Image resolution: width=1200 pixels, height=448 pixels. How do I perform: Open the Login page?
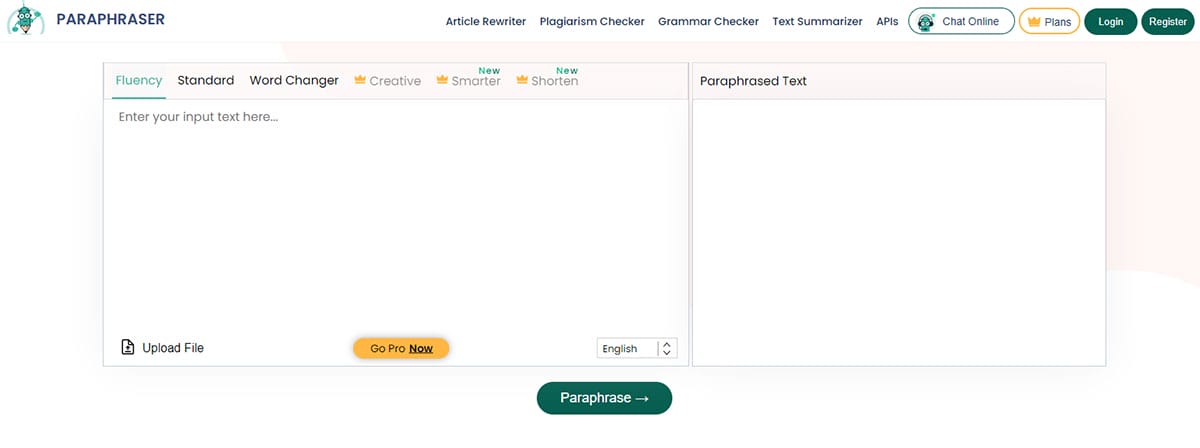point(1110,21)
